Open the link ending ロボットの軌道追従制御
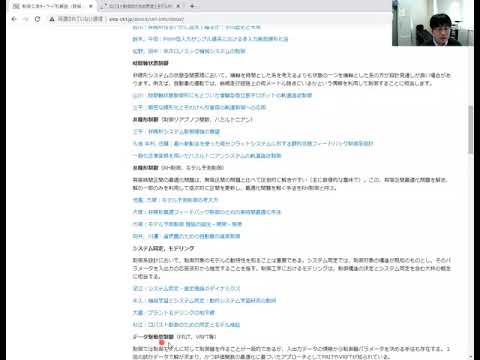This screenshot has height=360, width=480. 222,95
